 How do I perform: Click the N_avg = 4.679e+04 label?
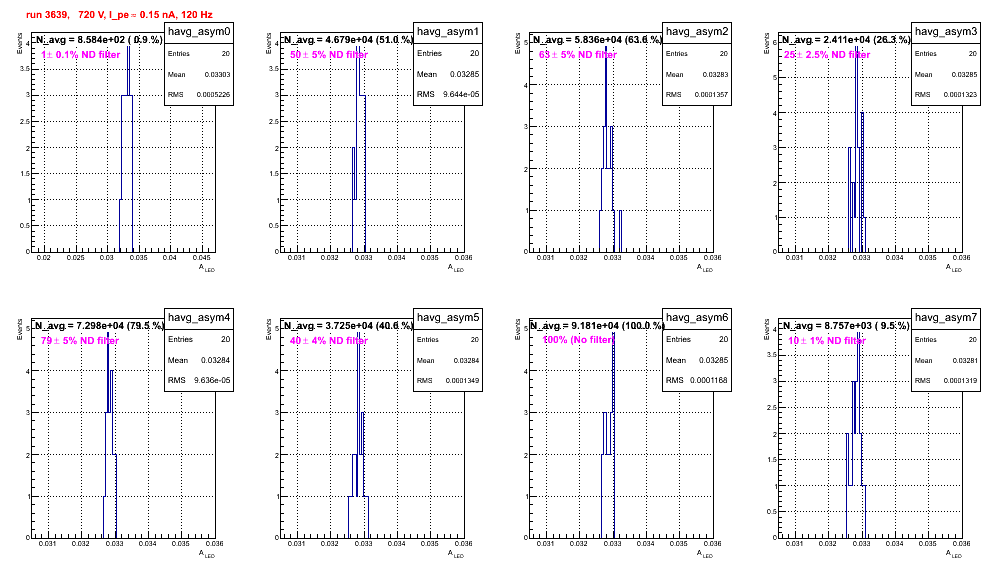348,39
